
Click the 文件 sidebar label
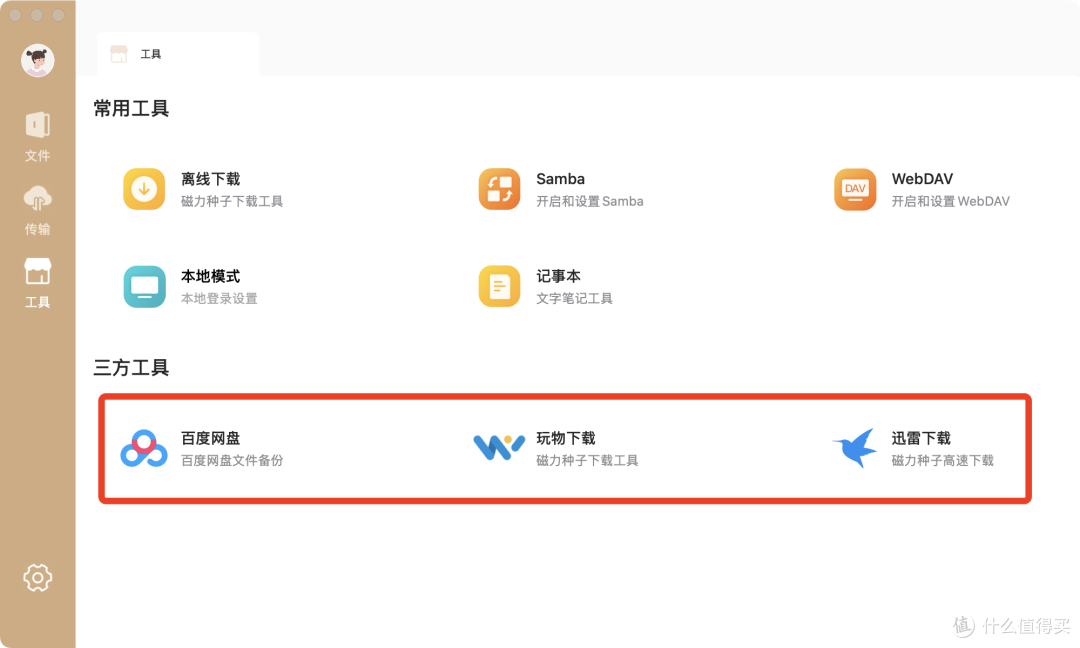[38, 156]
